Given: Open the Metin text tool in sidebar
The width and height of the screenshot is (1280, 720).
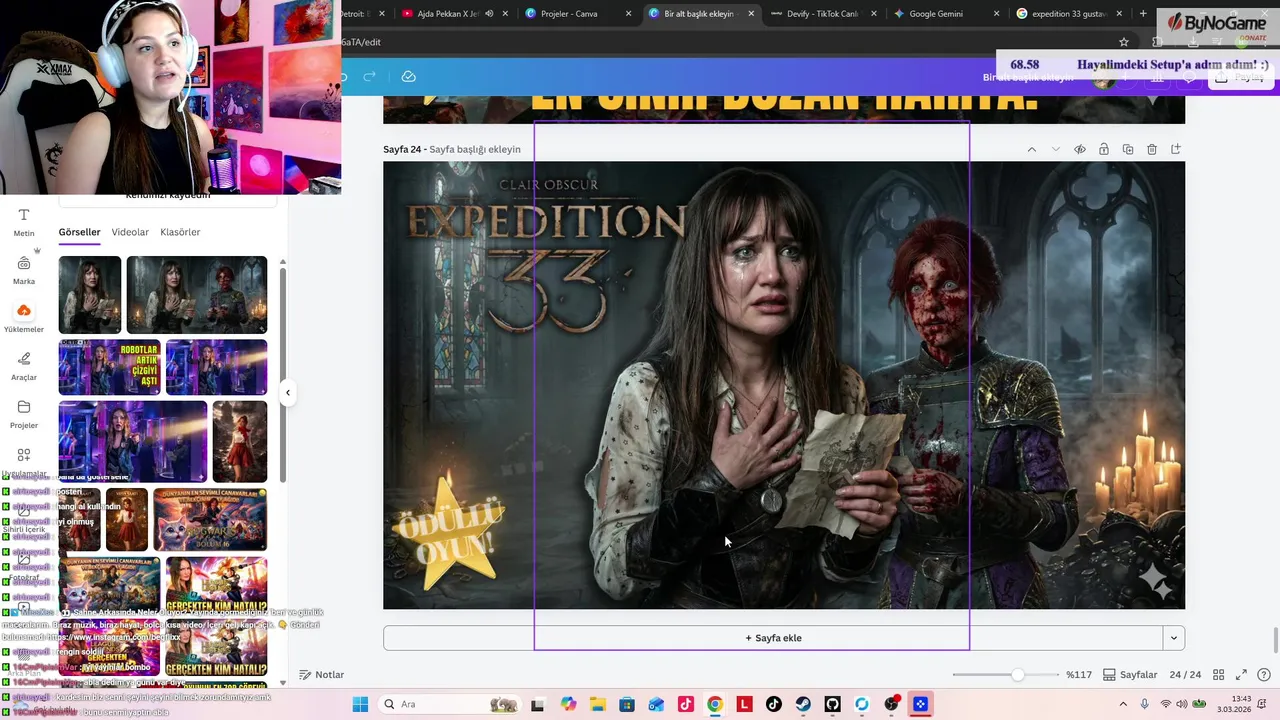Looking at the screenshot, I should tap(24, 222).
